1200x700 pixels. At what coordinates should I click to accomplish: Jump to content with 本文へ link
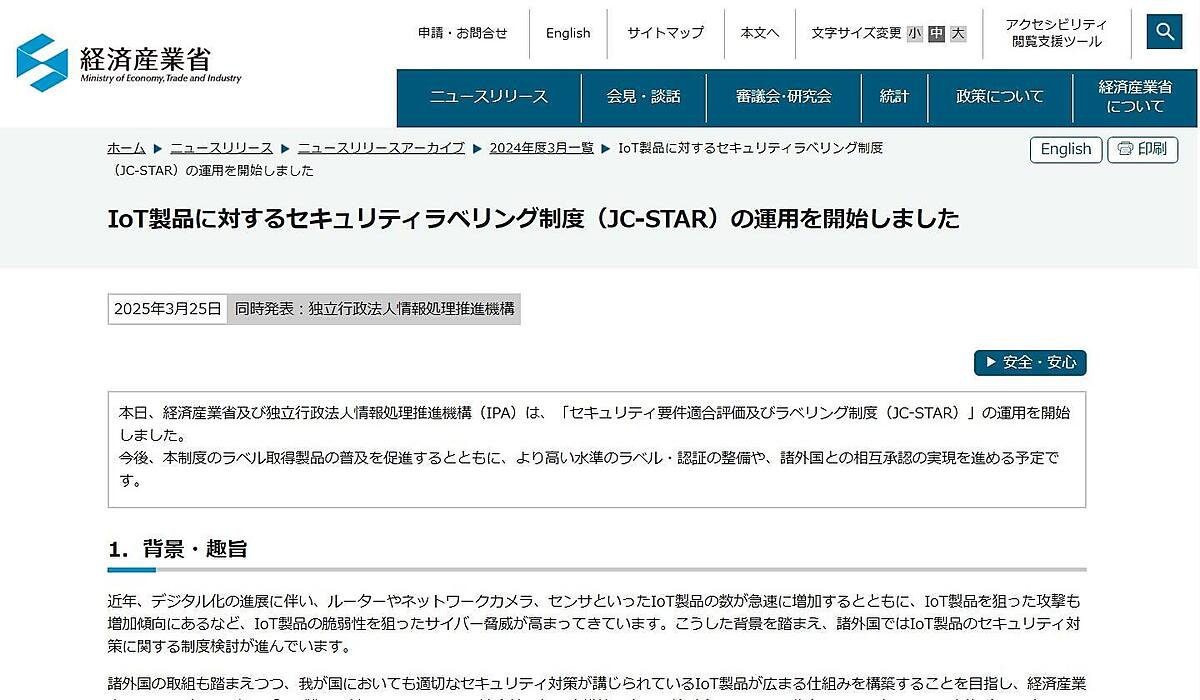pyautogui.click(x=759, y=33)
